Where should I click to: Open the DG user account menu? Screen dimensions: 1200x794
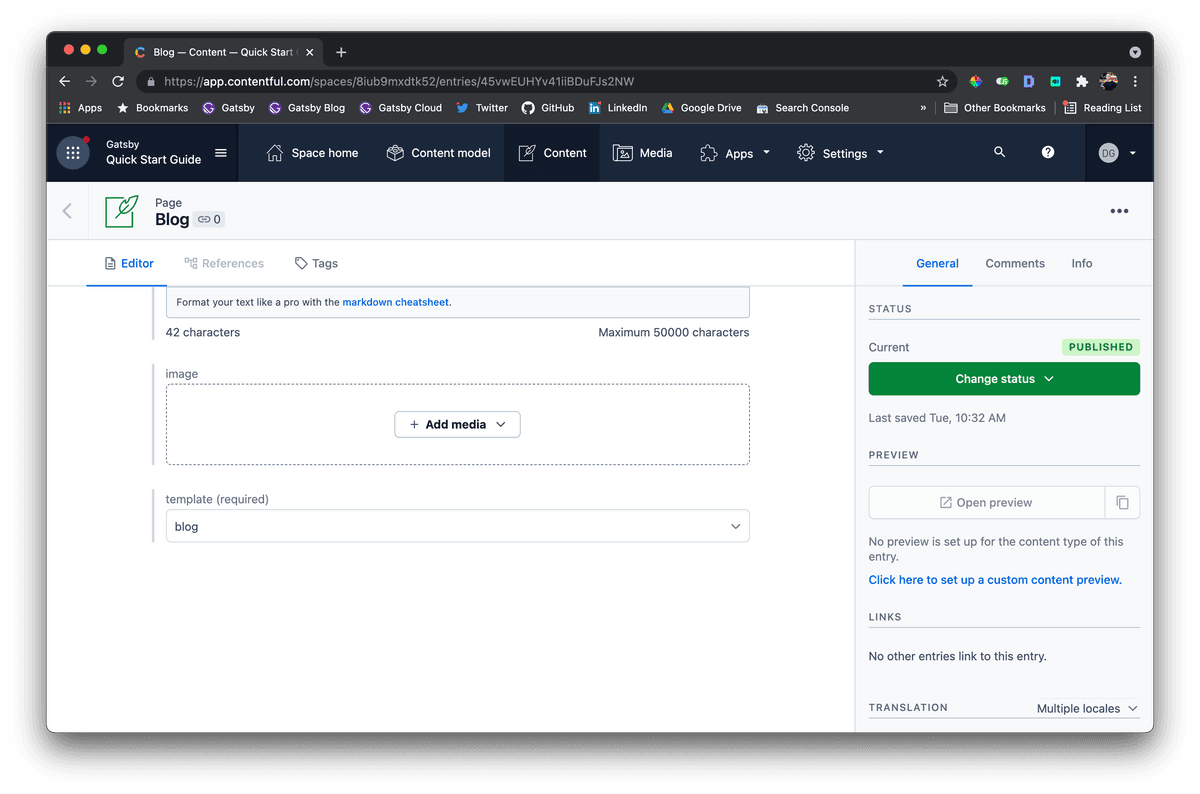click(1118, 153)
